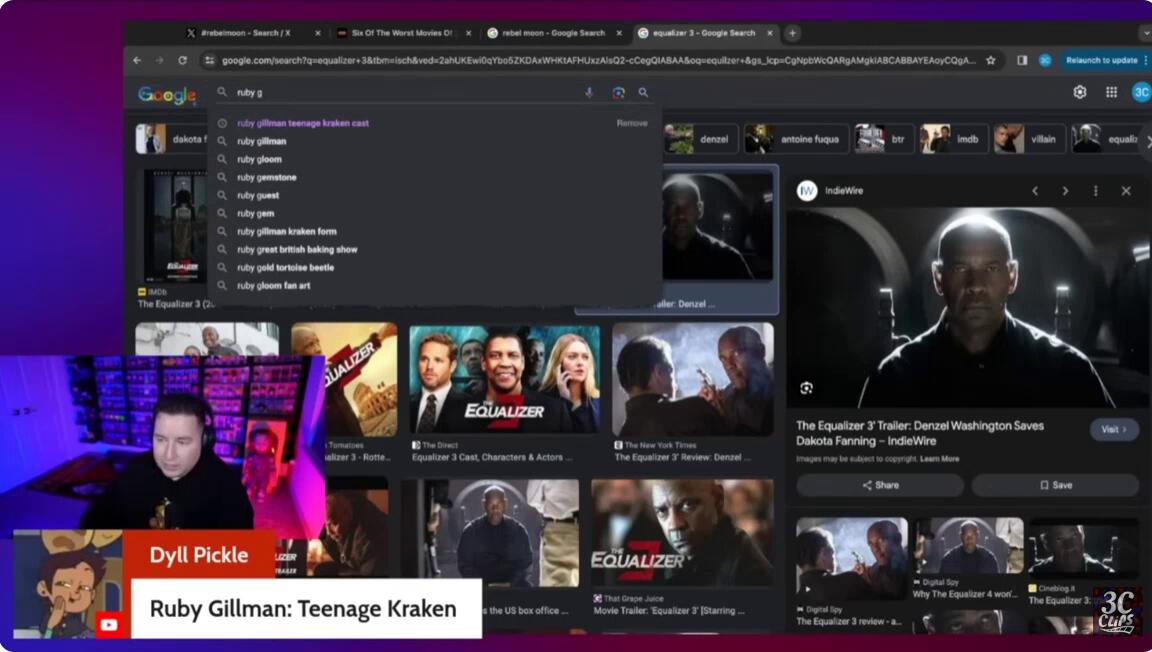Share the previewed Equalizer 3 image

coord(880,485)
